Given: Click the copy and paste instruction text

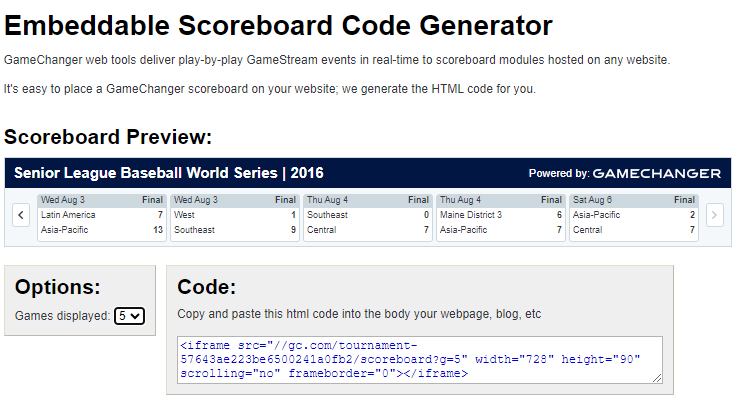Looking at the screenshot, I should coord(359,314).
